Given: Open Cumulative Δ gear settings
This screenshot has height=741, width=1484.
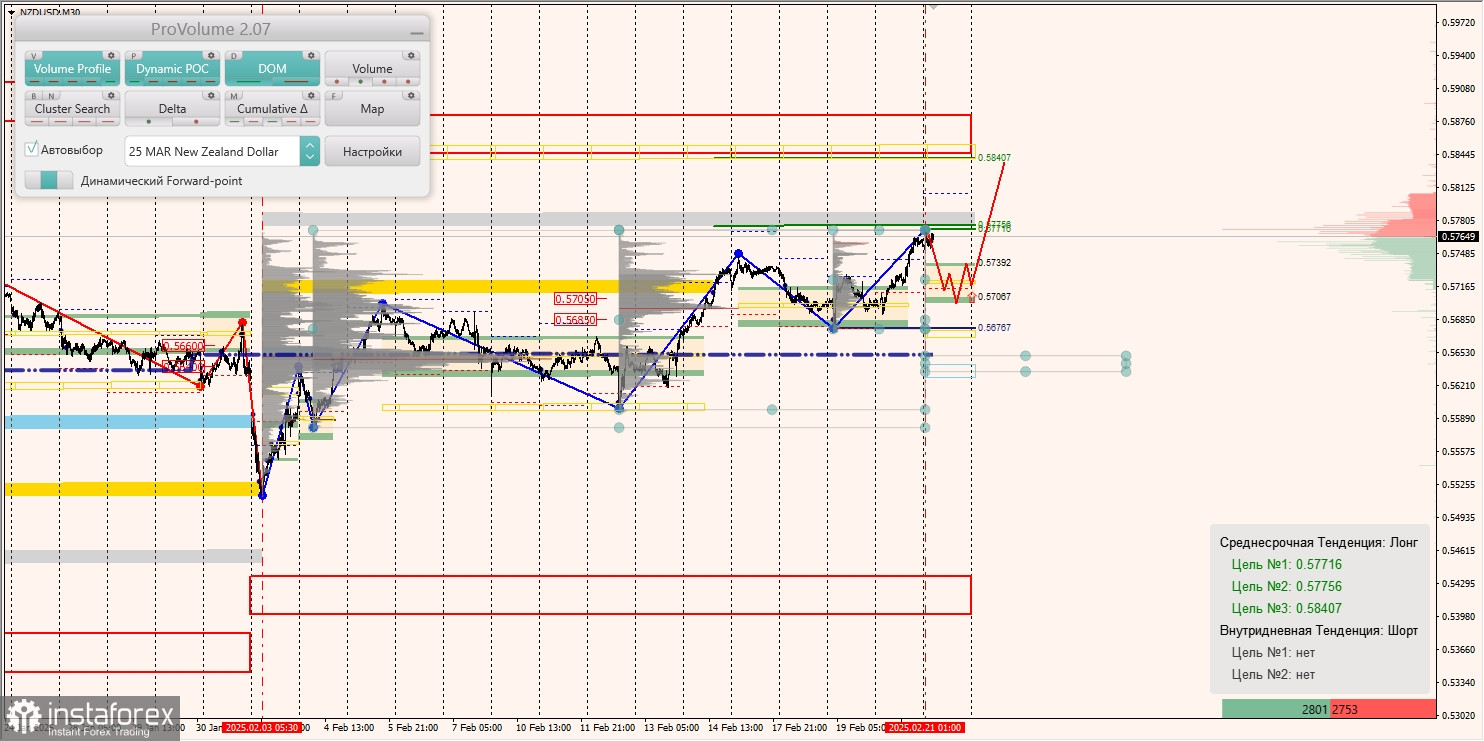Looking at the screenshot, I should [x=311, y=95].
